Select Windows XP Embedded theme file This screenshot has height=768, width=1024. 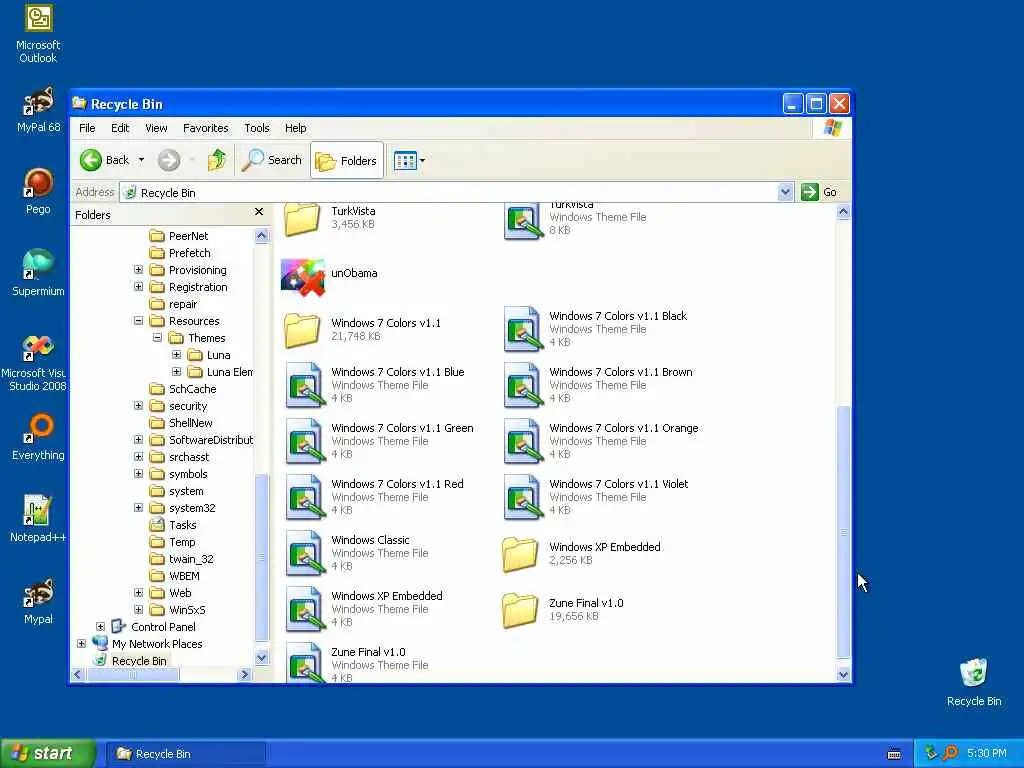(x=365, y=609)
